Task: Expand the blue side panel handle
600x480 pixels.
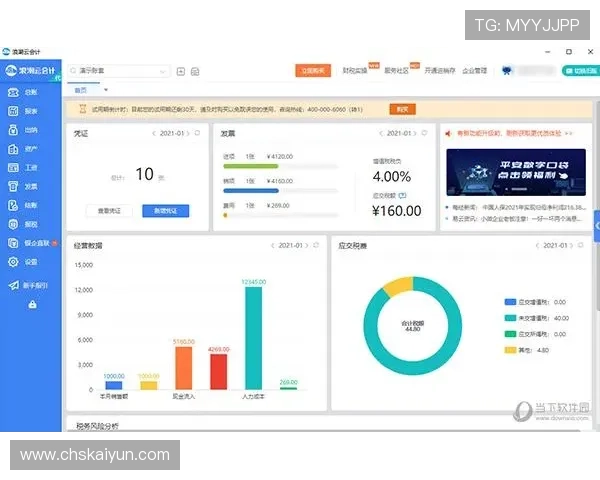Action: (597, 226)
